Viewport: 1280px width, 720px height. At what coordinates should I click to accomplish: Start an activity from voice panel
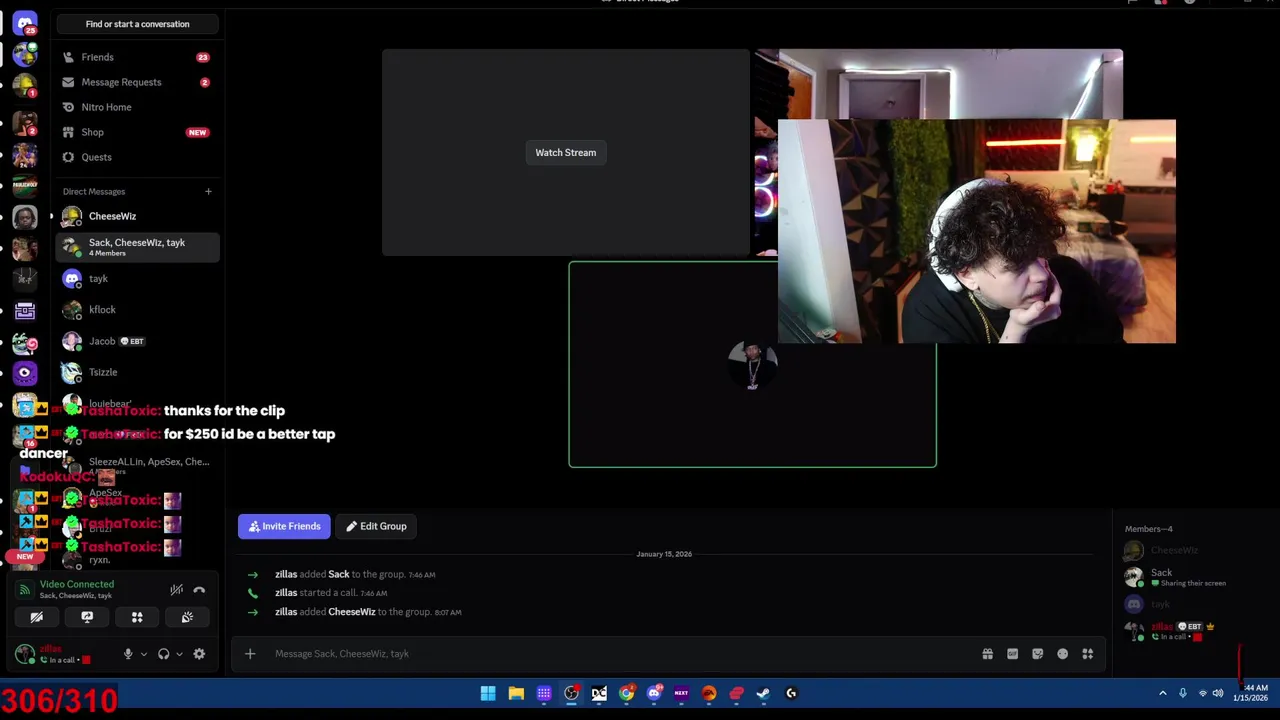(137, 618)
